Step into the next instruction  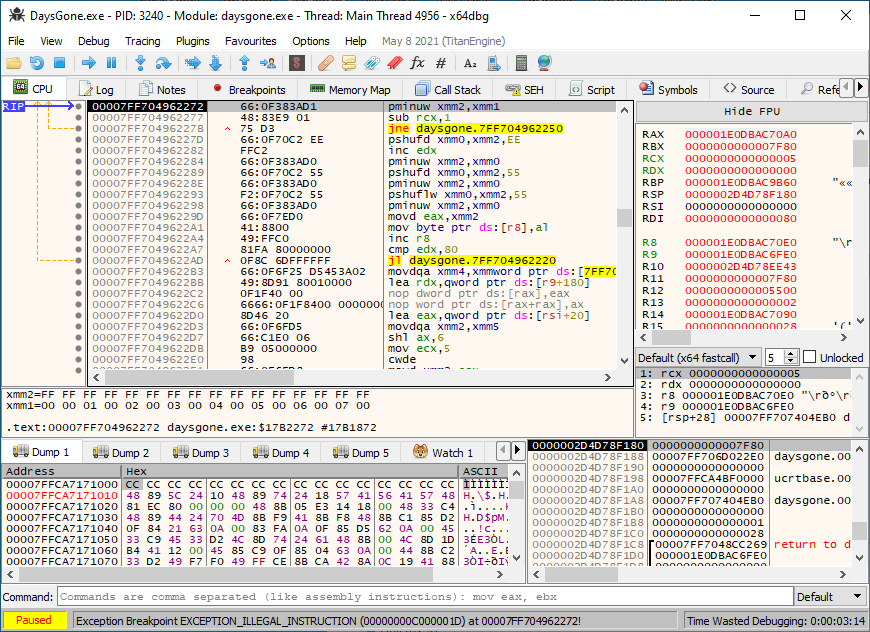[140, 62]
